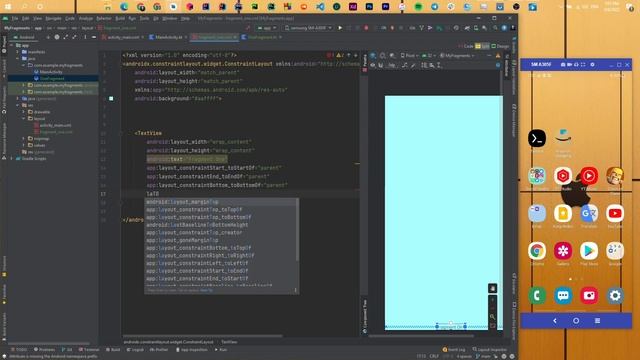Switch editor to Design view mode

point(500,46)
